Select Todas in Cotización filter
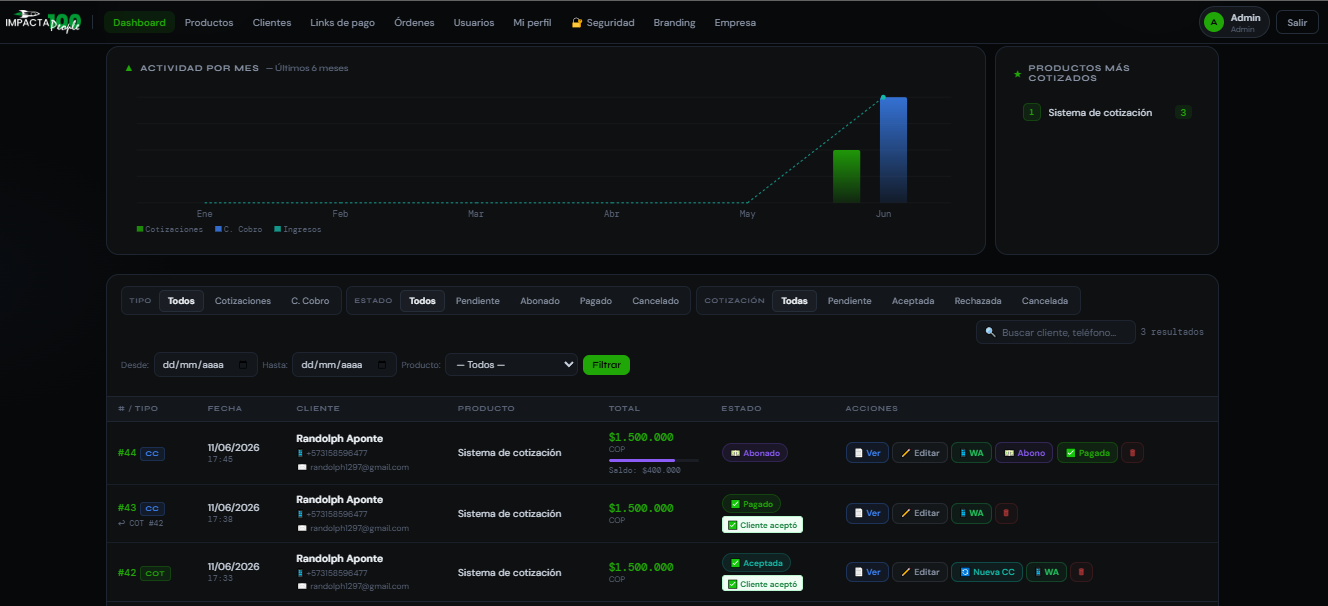 [794, 301]
